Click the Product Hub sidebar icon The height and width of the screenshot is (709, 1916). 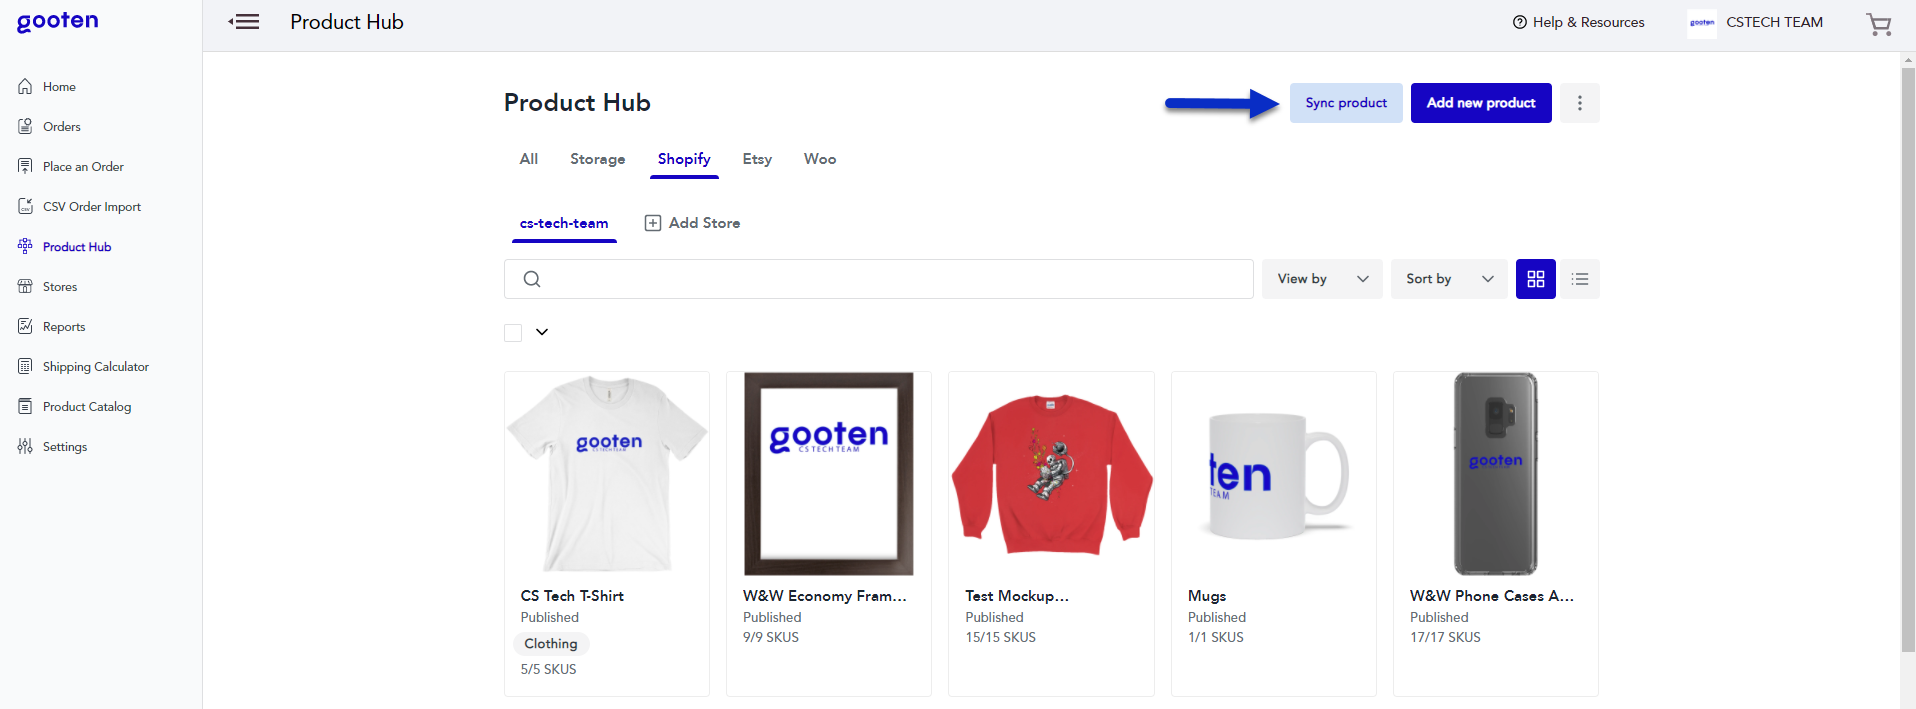tap(25, 246)
